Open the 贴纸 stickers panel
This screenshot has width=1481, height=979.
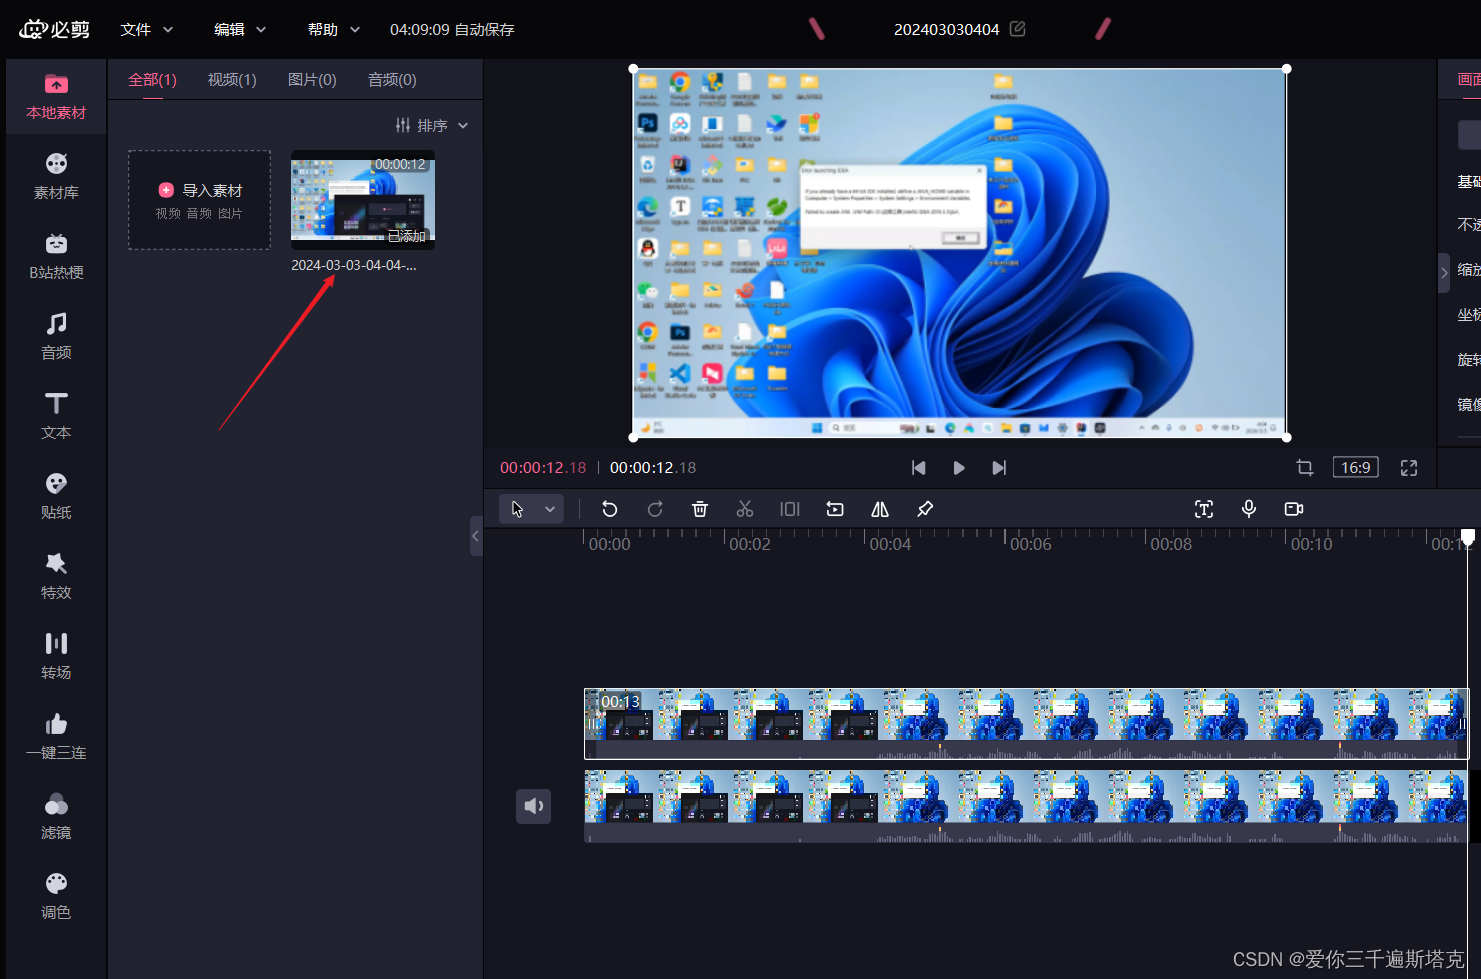(x=56, y=496)
